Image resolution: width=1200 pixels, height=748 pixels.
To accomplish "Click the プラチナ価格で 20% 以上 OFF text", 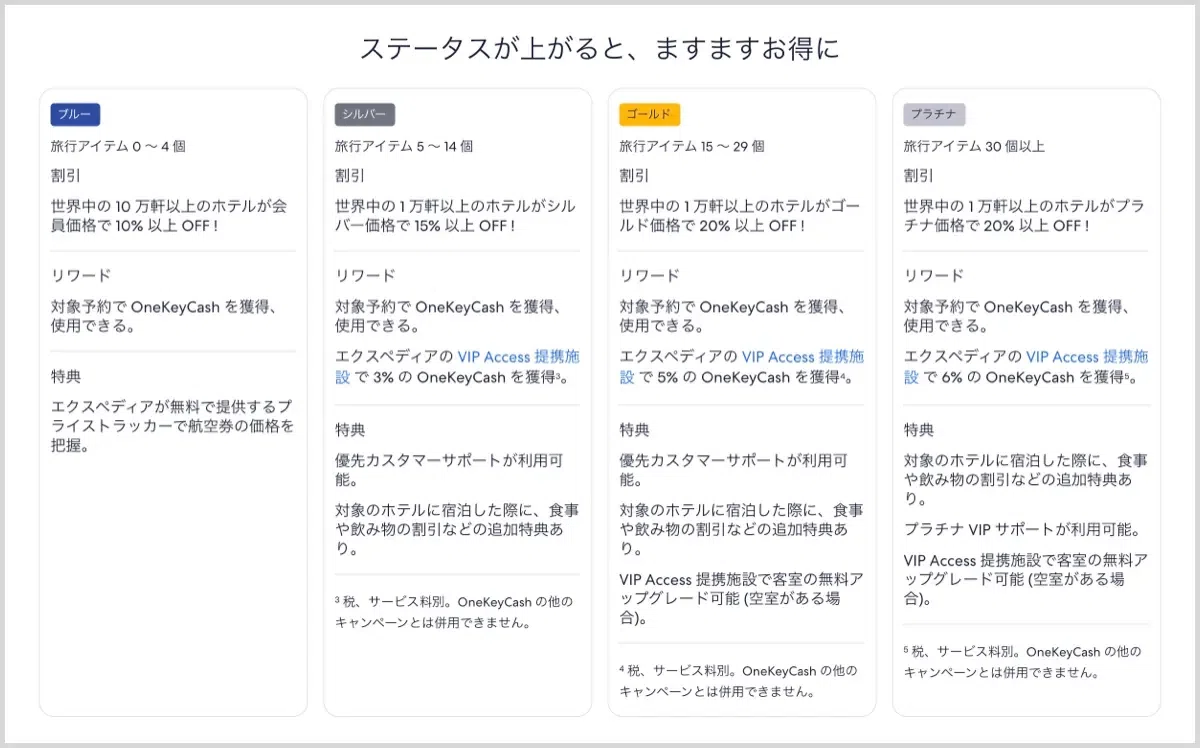I will tap(1027, 215).
